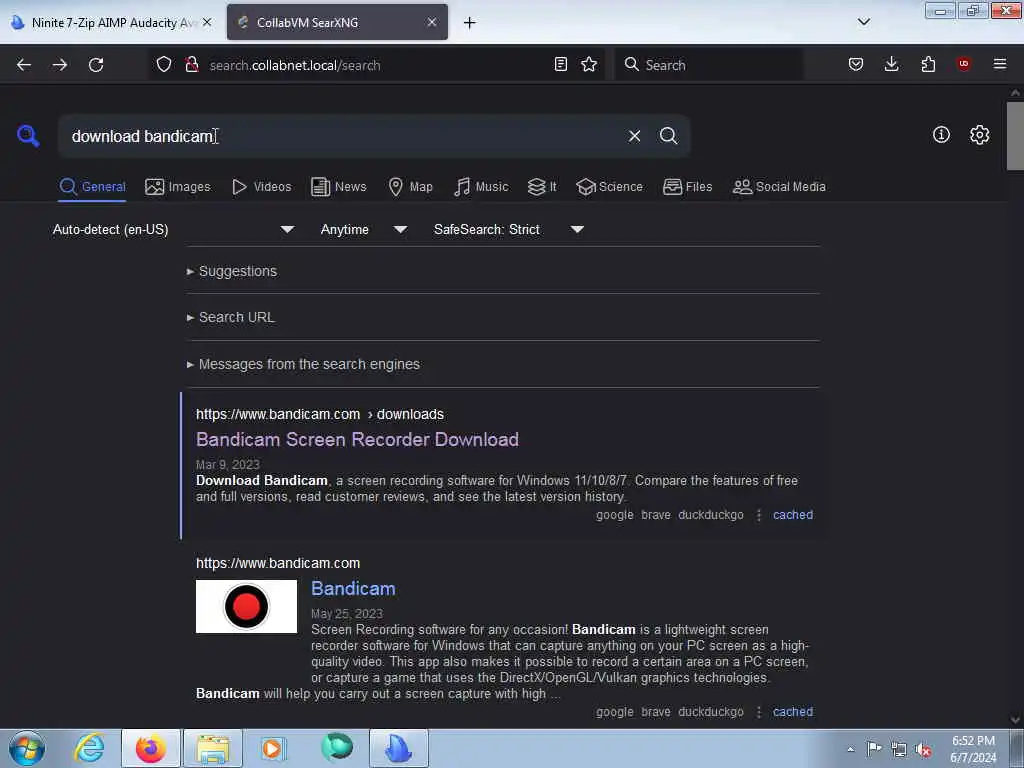Image resolution: width=1024 pixels, height=768 pixels.
Task: Click the SearXNG magnifier logo
Action: point(28,136)
